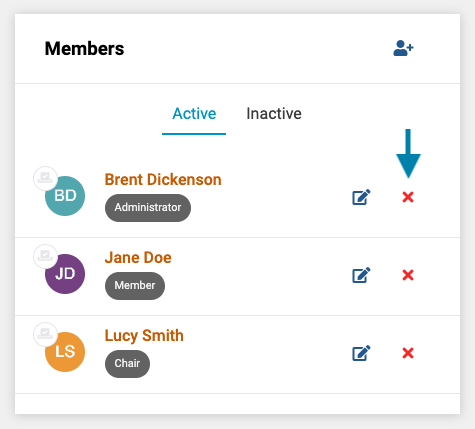The height and width of the screenshot is (429, 475).
Task: Toggle voting badge on Jane Doe's avatar
Action: (45, 256)
